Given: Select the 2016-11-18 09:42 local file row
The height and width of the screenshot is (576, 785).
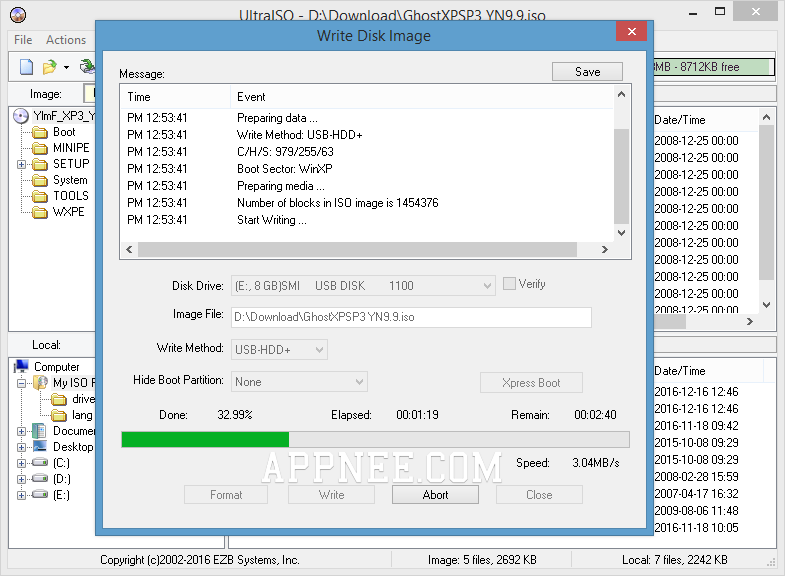Looking at the screenshot, I should (x=696, y=426).
